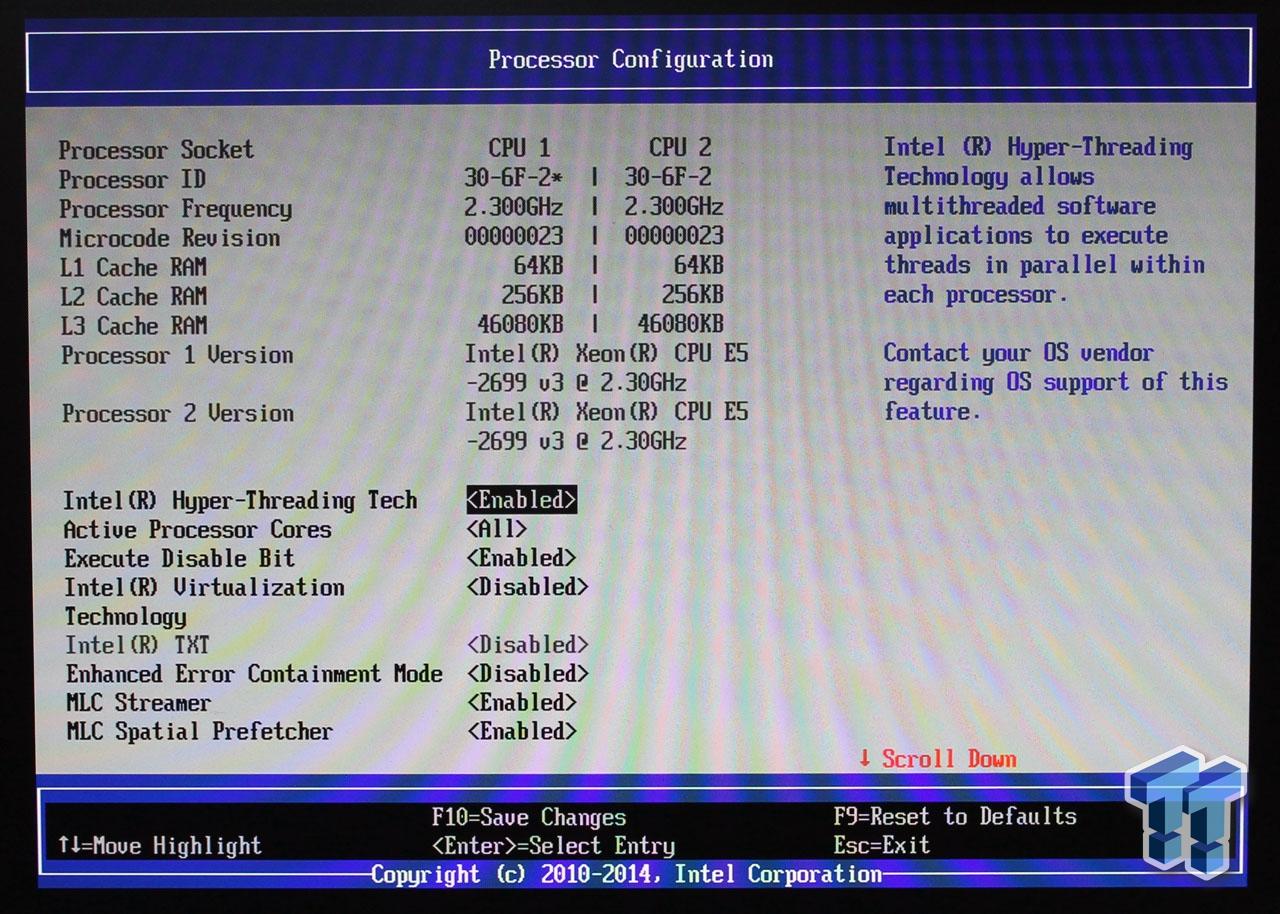1280x914 pixels.
Task: Click the CPU 1 column header
Action: 521,148
